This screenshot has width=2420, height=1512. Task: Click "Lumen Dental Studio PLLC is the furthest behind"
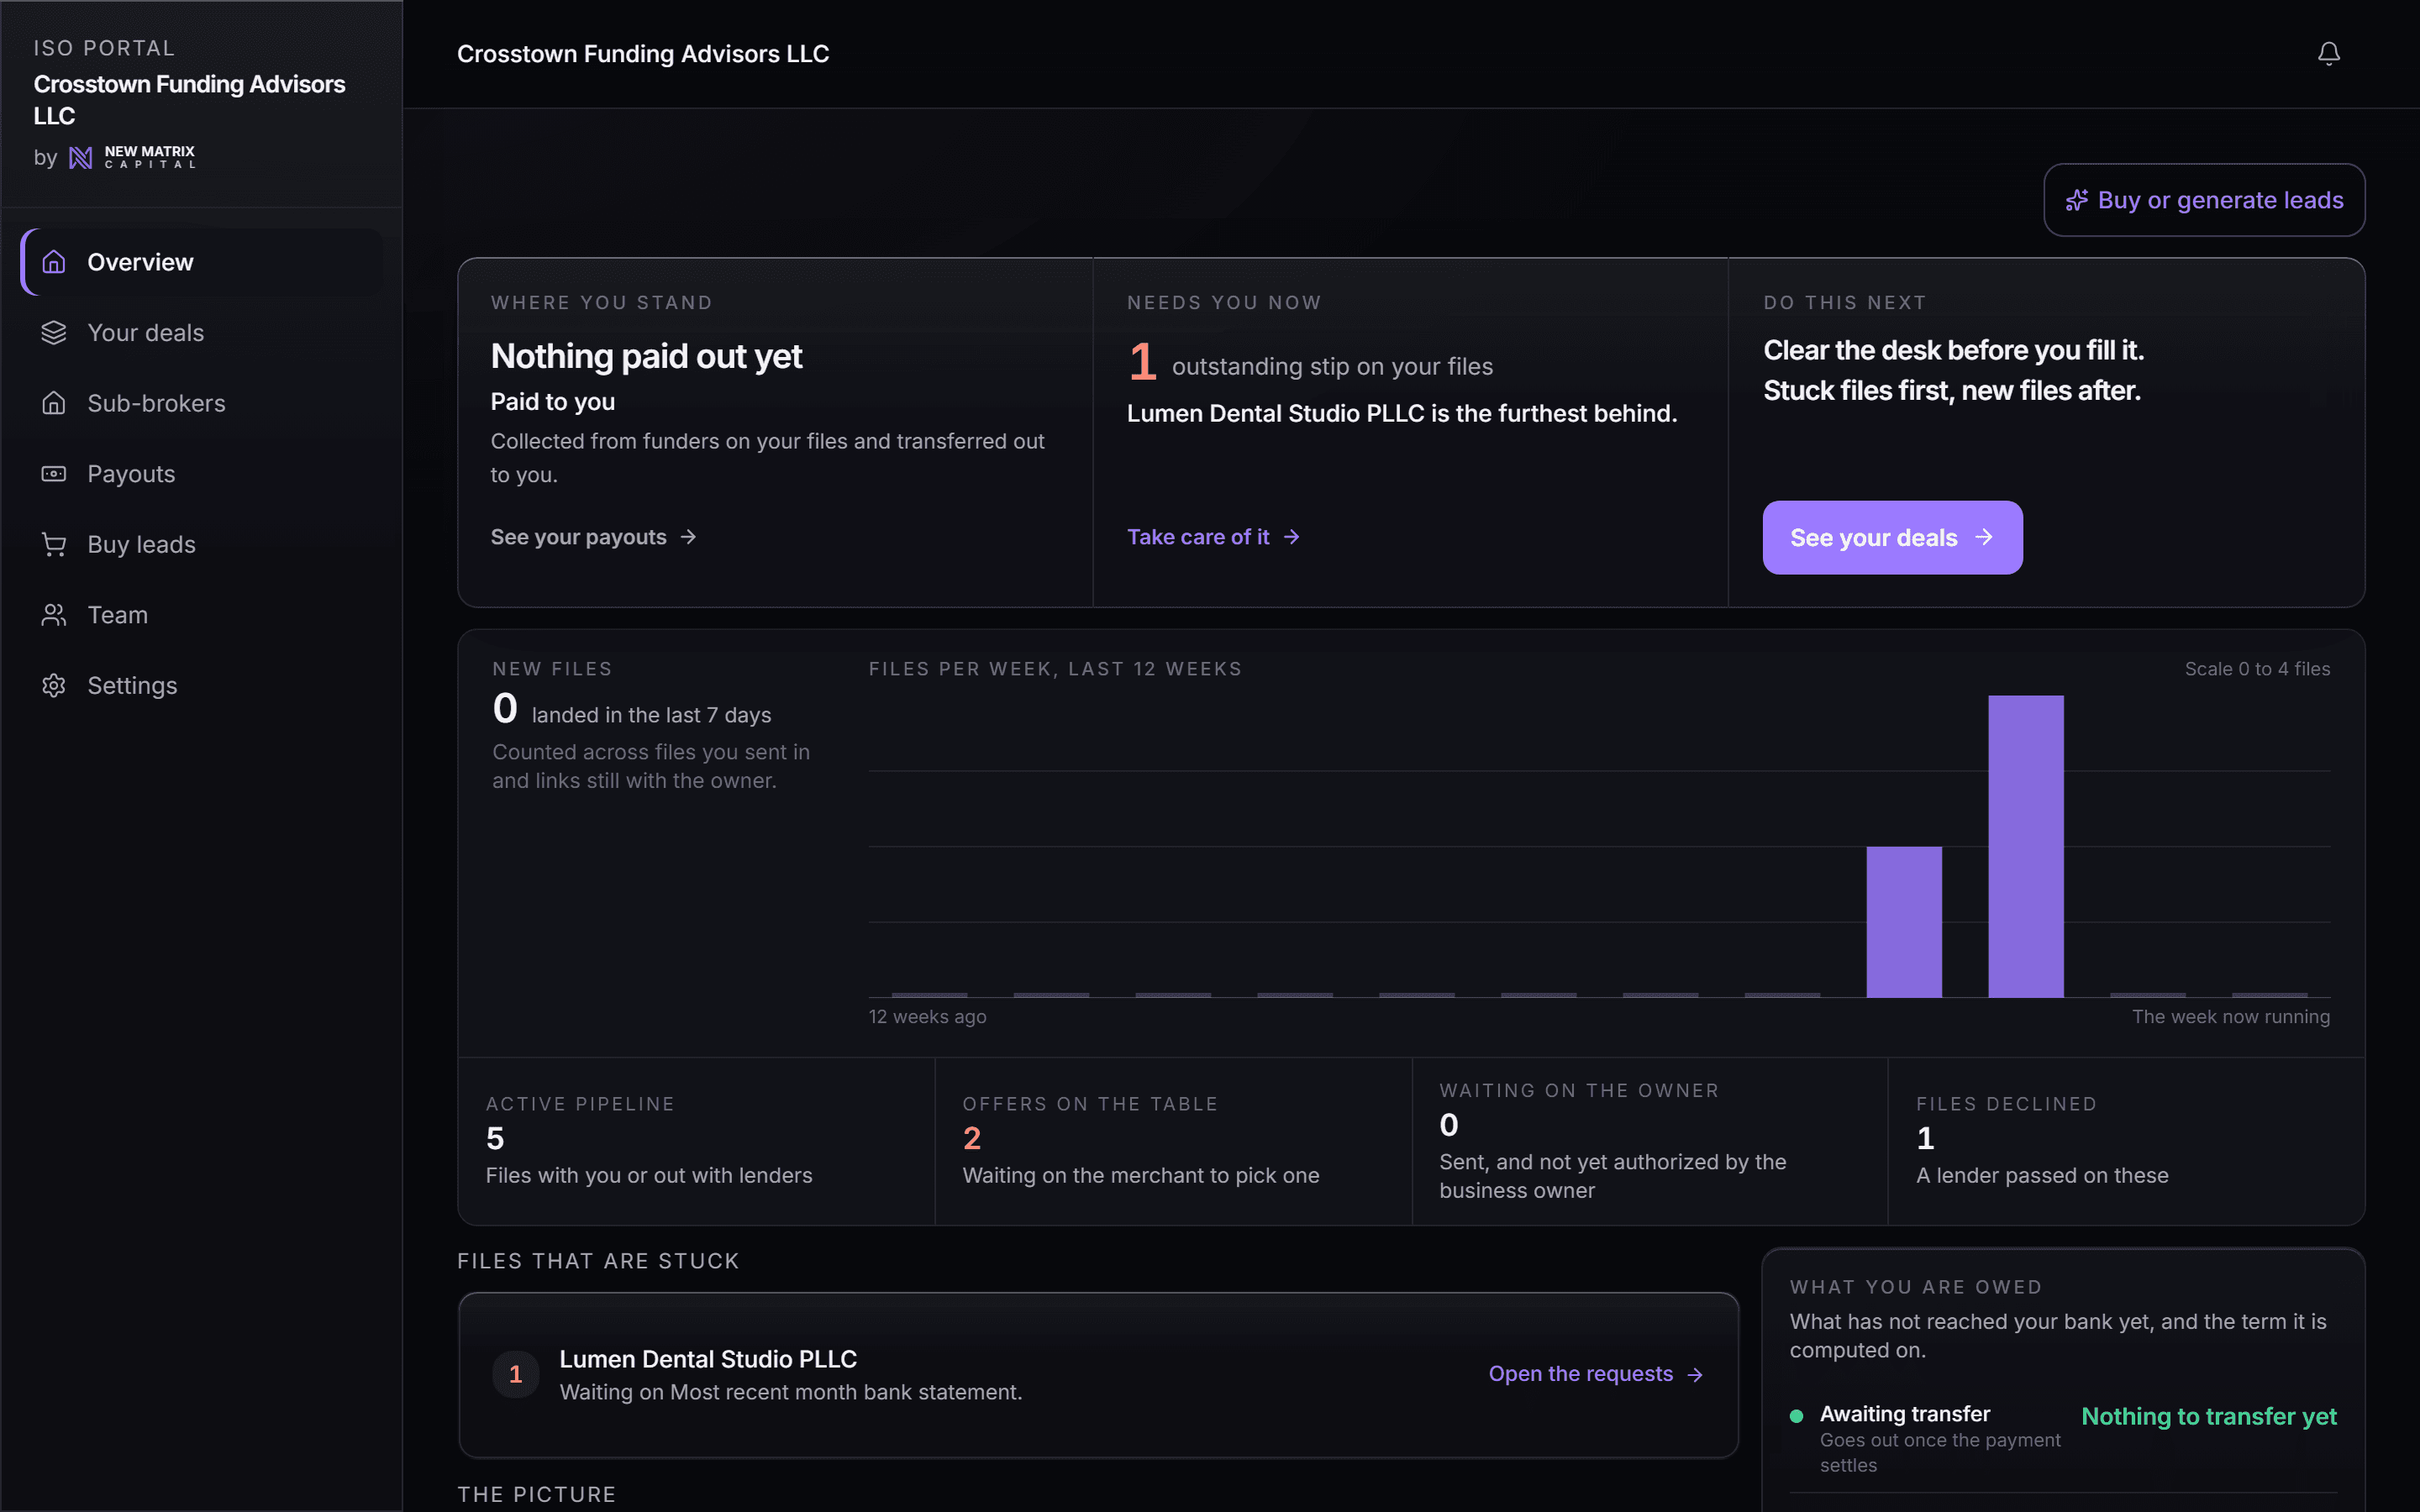click(1402, 413)
